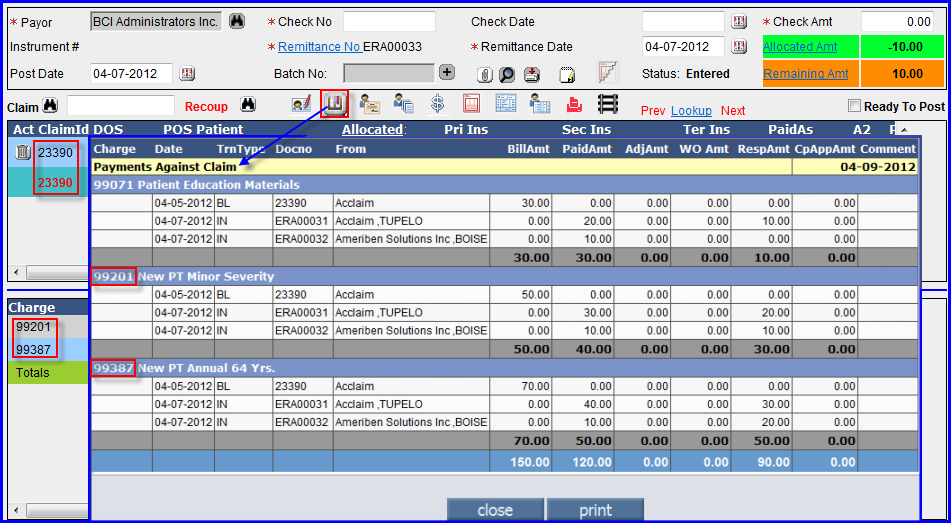Go to Next claim
Screen dimensions: 951x523
pos(733,111)
